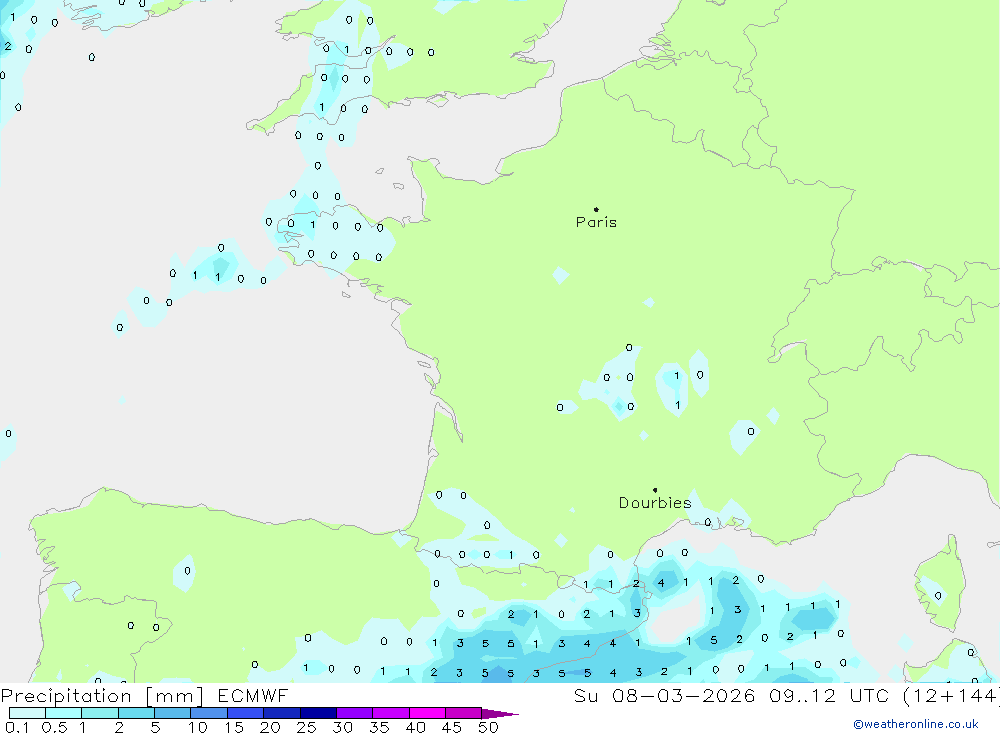Screen dimensions: 1000x733
Task: Click the over-50 mm legend arrow tip
Action: pos(500,714)
